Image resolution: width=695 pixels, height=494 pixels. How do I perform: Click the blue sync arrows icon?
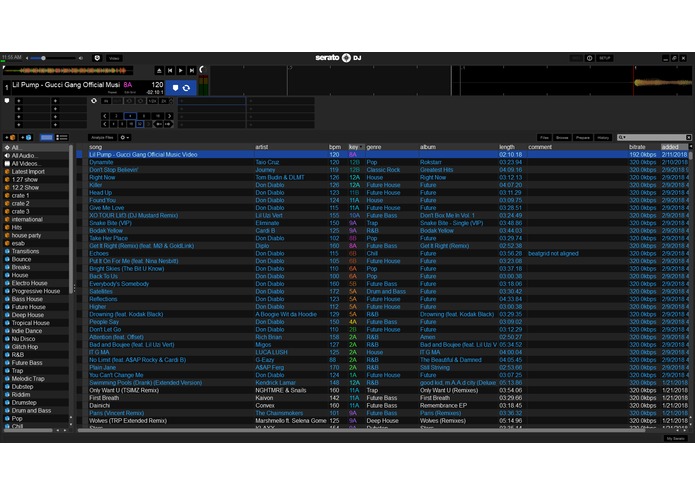(187, 88)
